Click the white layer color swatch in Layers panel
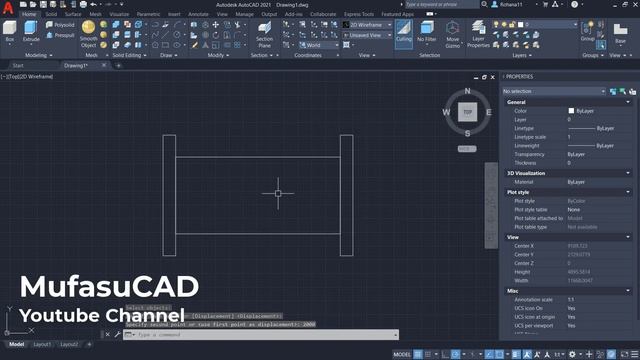 click(520, 25)
